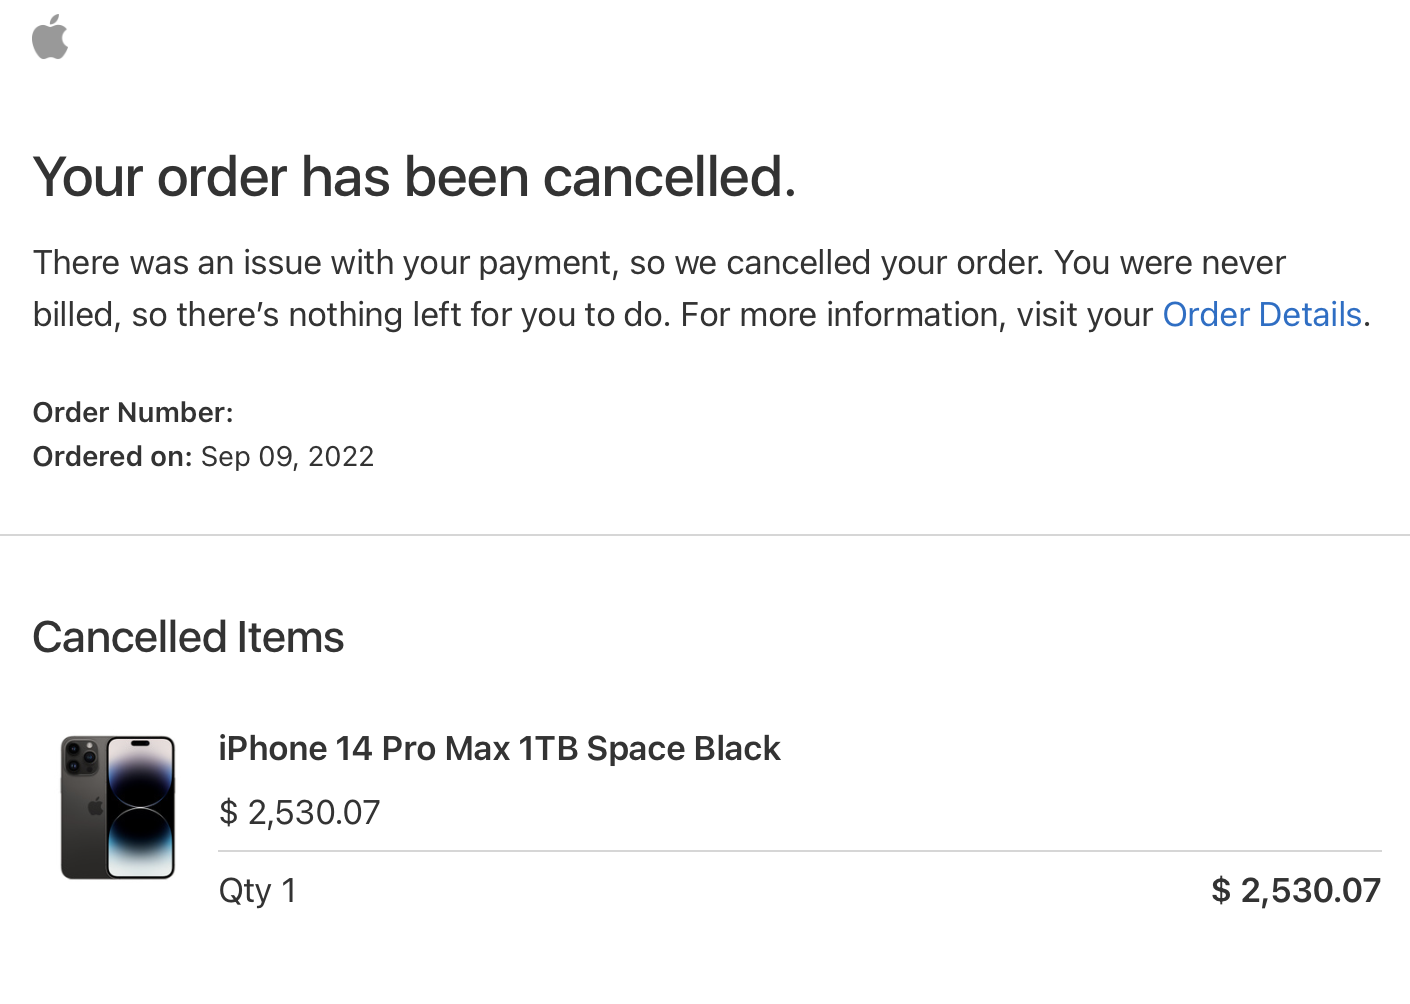Click the small Apple logo on iPhone back
Viewport: 1410px width, 1004px height.
tap(96, 806)
